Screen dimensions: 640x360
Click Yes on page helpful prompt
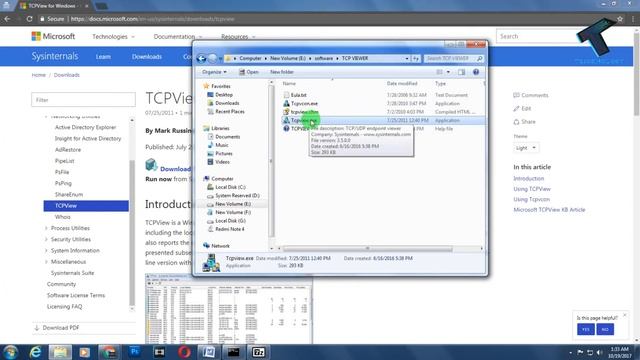pos(586,329)
